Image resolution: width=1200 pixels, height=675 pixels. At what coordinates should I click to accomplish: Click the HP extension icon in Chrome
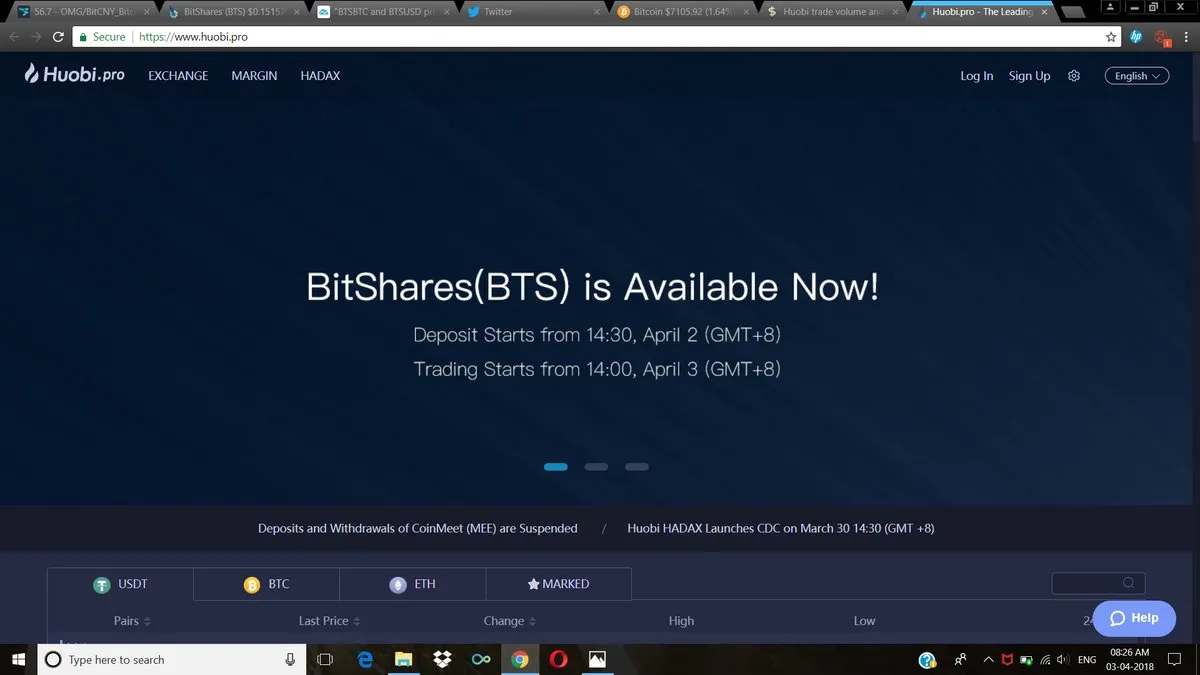coord(1137,37)
